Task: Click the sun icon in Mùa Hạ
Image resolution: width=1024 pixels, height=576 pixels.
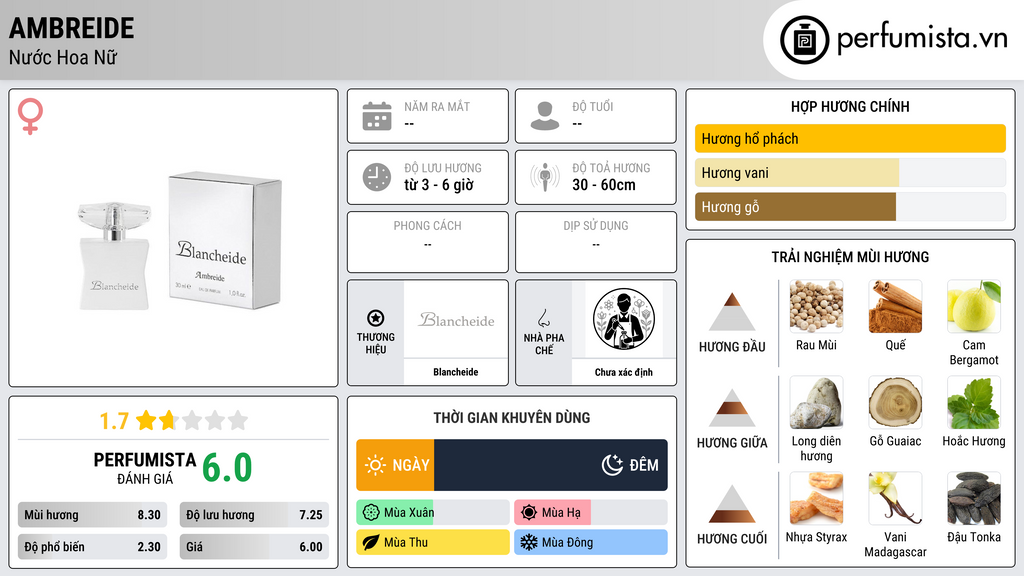Action: click(x=529, y=513)
